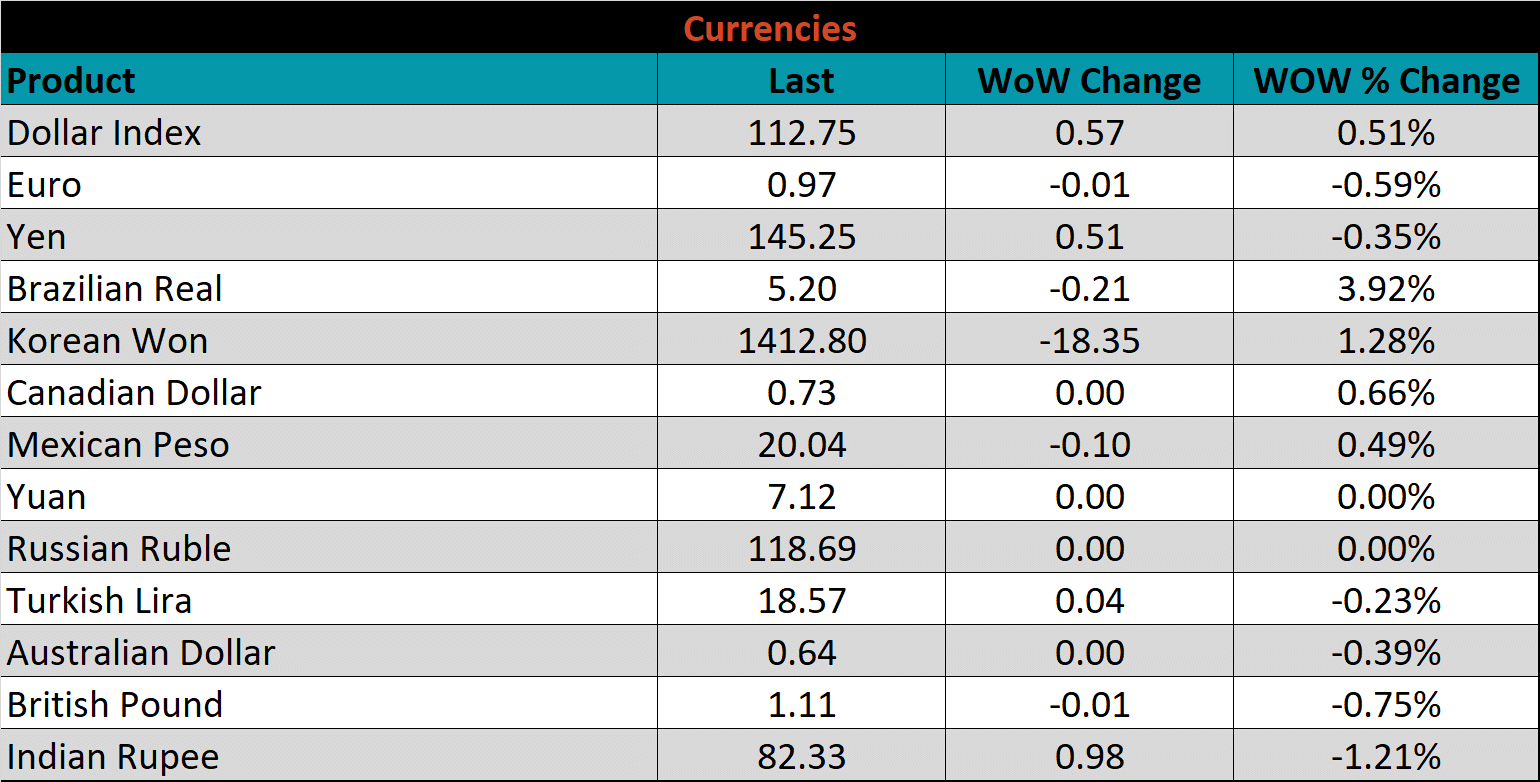
Task: Click the Australian Dollar row label
Action: click(x=141, y=652)
